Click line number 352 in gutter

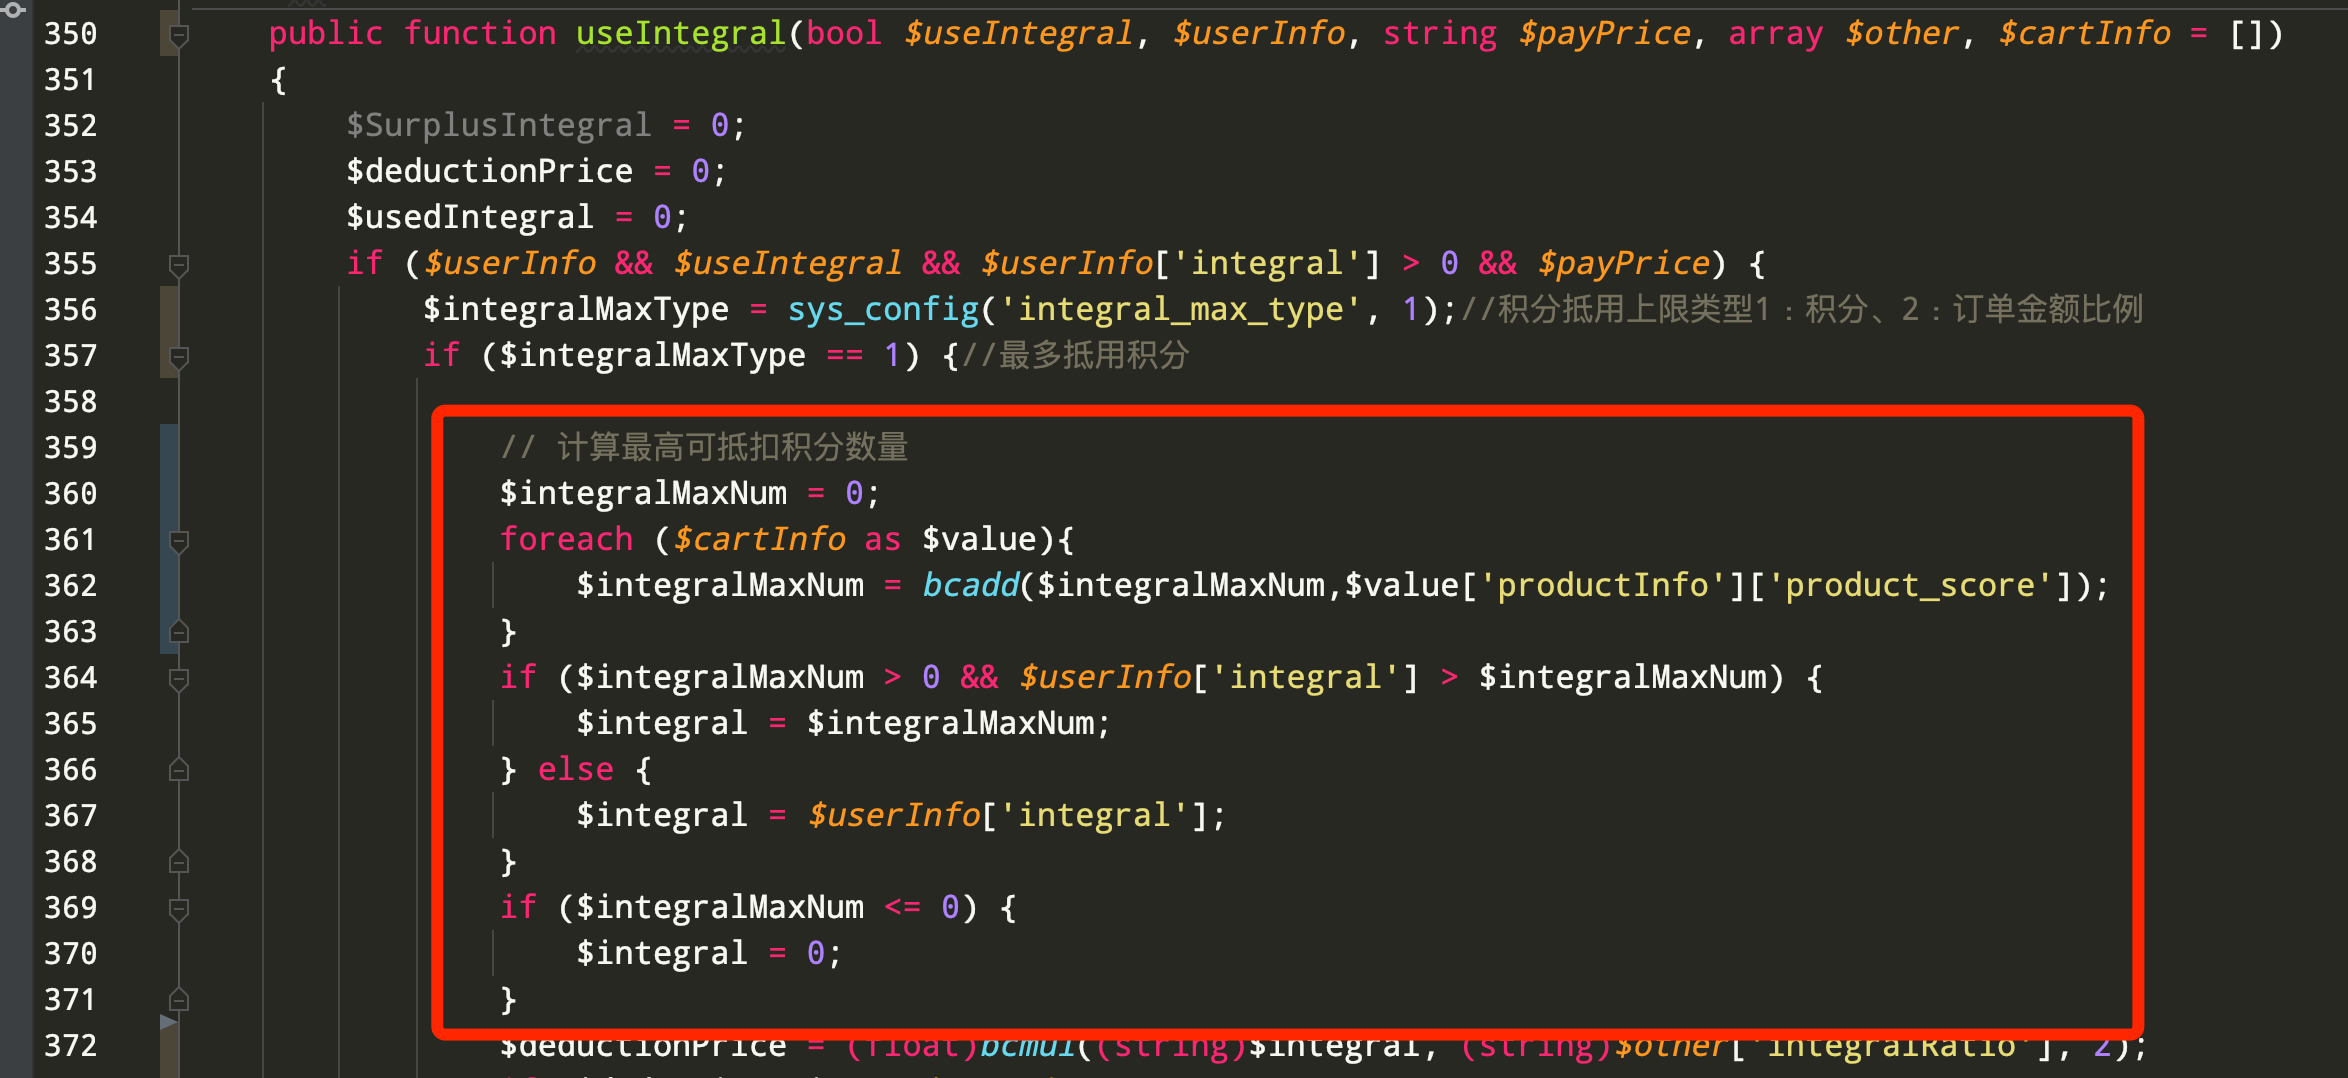(70, 126)
